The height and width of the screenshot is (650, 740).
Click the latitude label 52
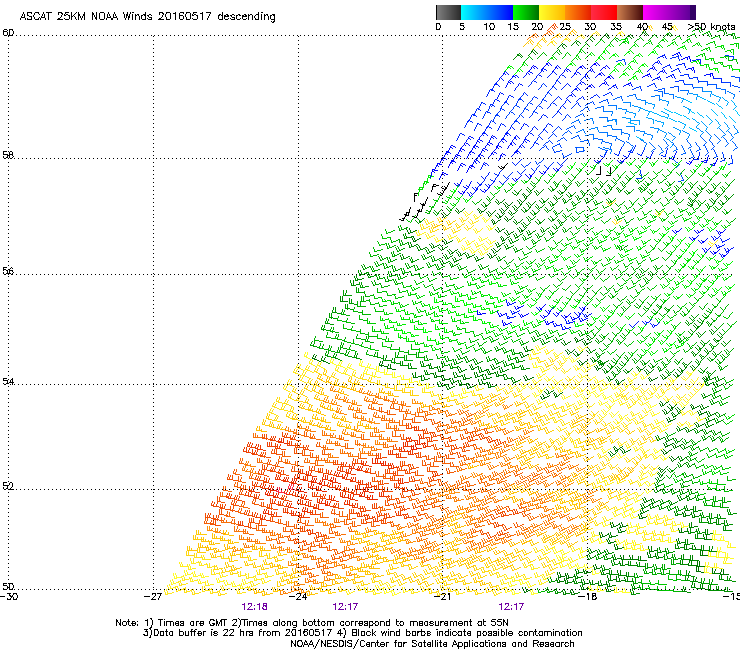pos(8,486)
